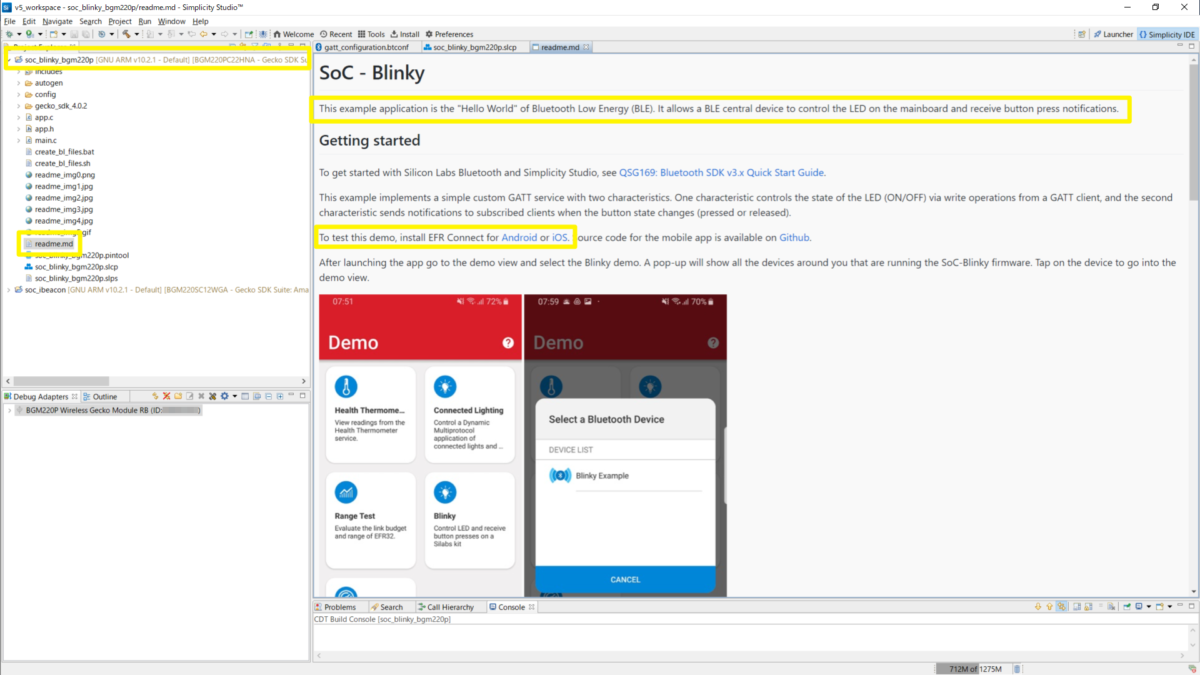Select readme_img0.png in the project tree
1200x675 pixels.
coord(63,175)
